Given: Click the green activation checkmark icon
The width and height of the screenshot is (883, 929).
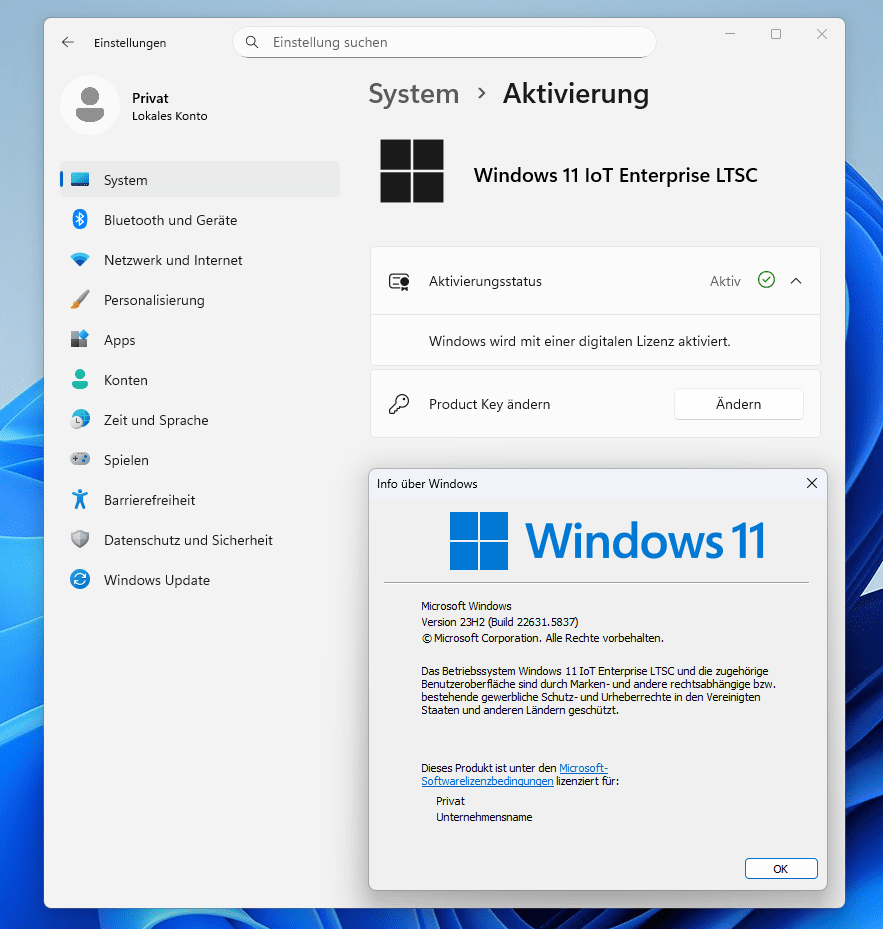Looking at the screenshot, I should pyautogui.click(x=766, y=280).
